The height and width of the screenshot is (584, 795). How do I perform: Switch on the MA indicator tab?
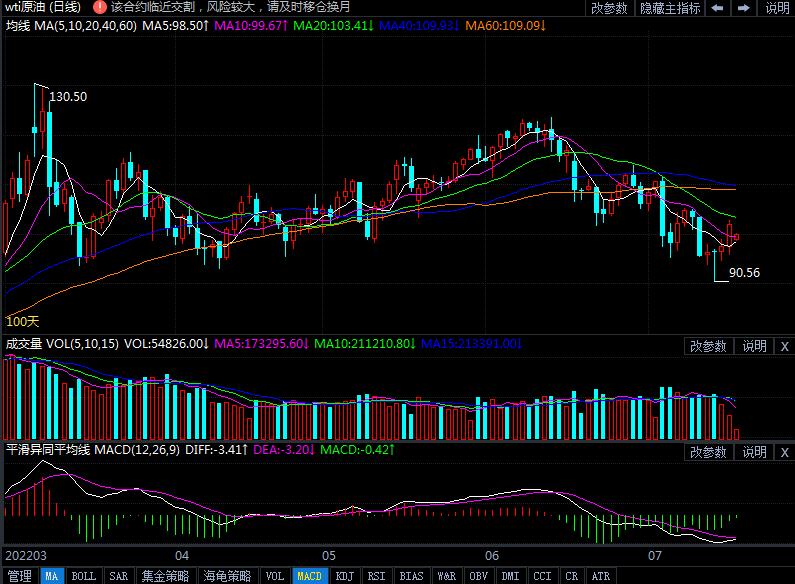point(51,576)
